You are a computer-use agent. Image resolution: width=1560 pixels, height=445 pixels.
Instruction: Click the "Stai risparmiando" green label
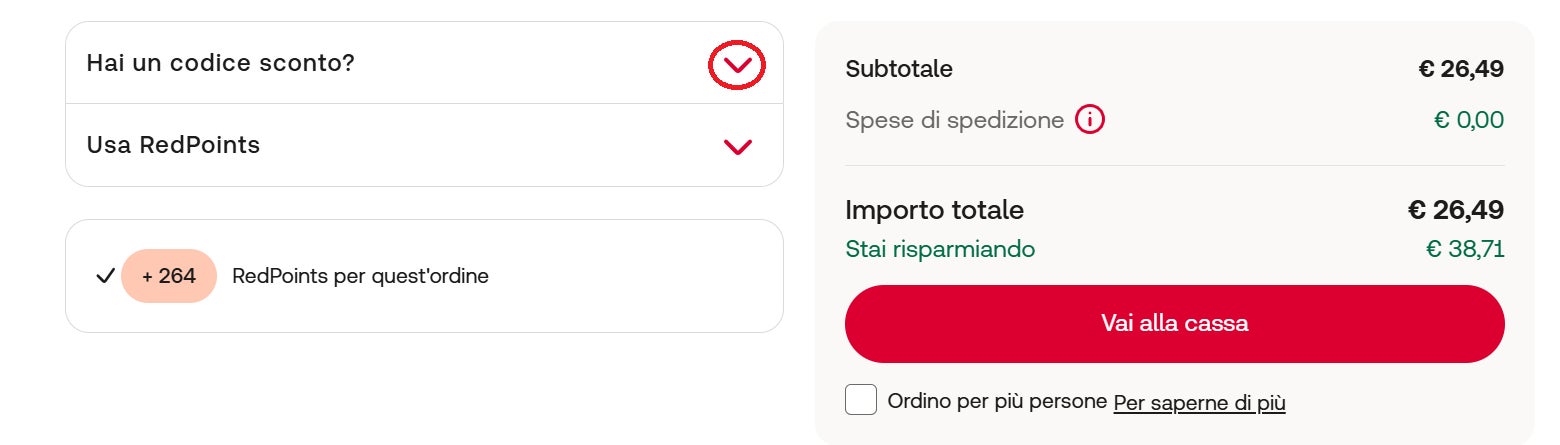tap(940, 249)
